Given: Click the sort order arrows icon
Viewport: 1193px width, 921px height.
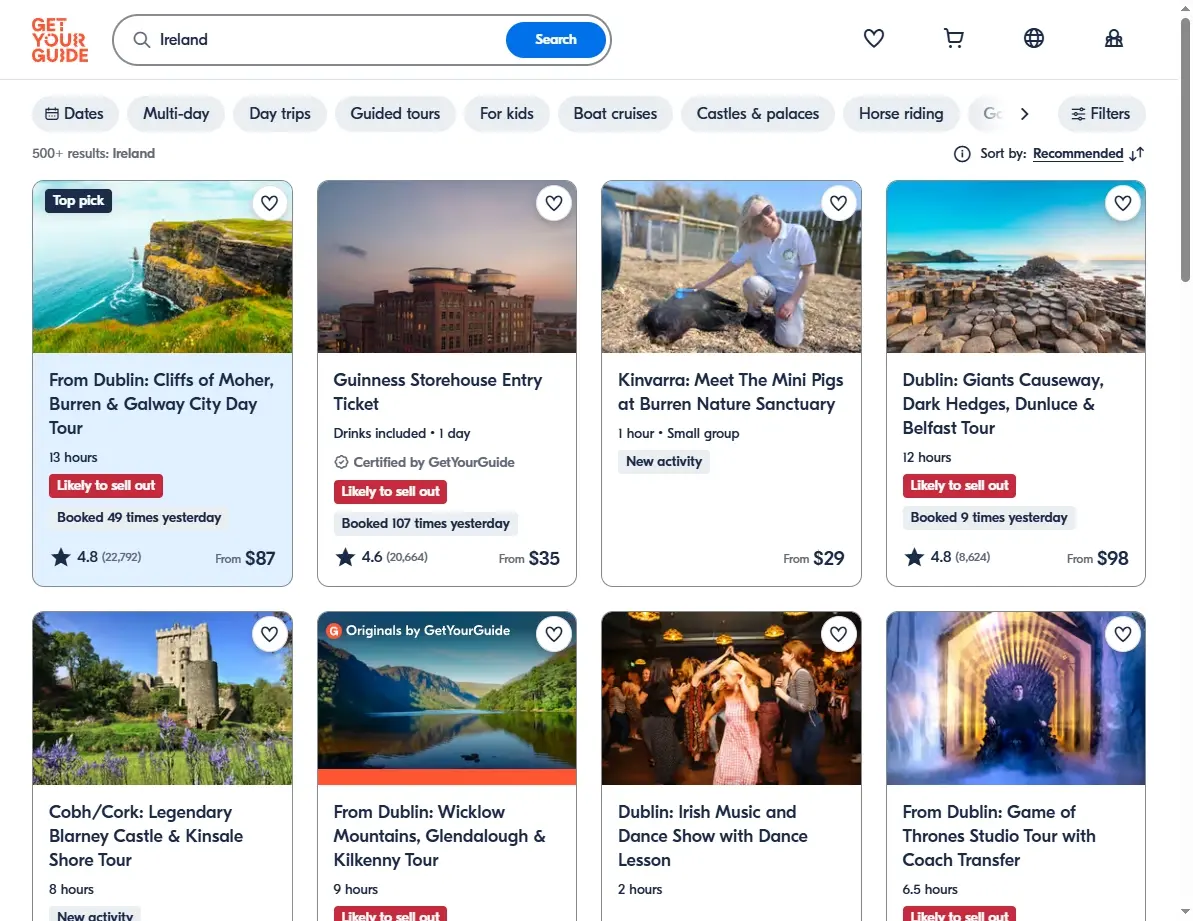Looking at the screenshot, I should (1137, 154).
